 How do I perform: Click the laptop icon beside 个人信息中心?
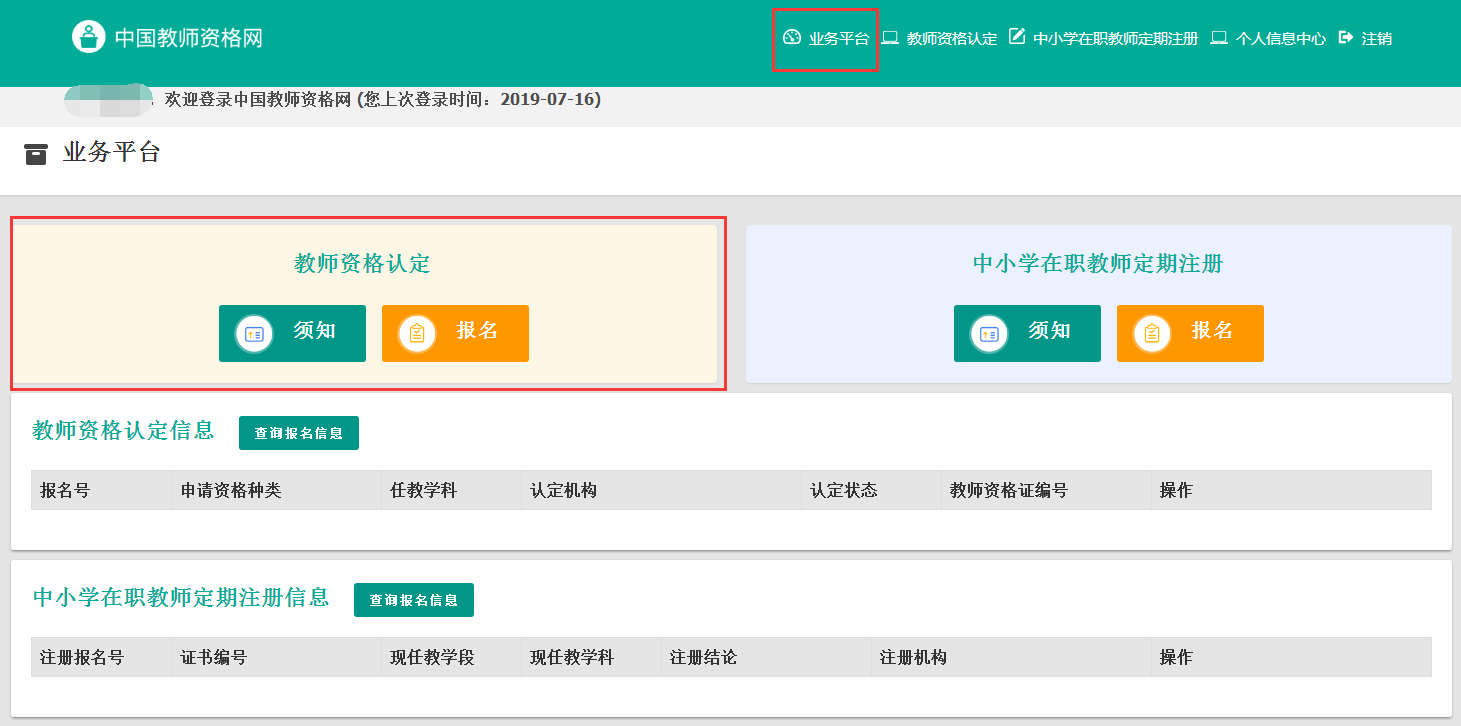pyautogui.click(x=1219, y=38)
